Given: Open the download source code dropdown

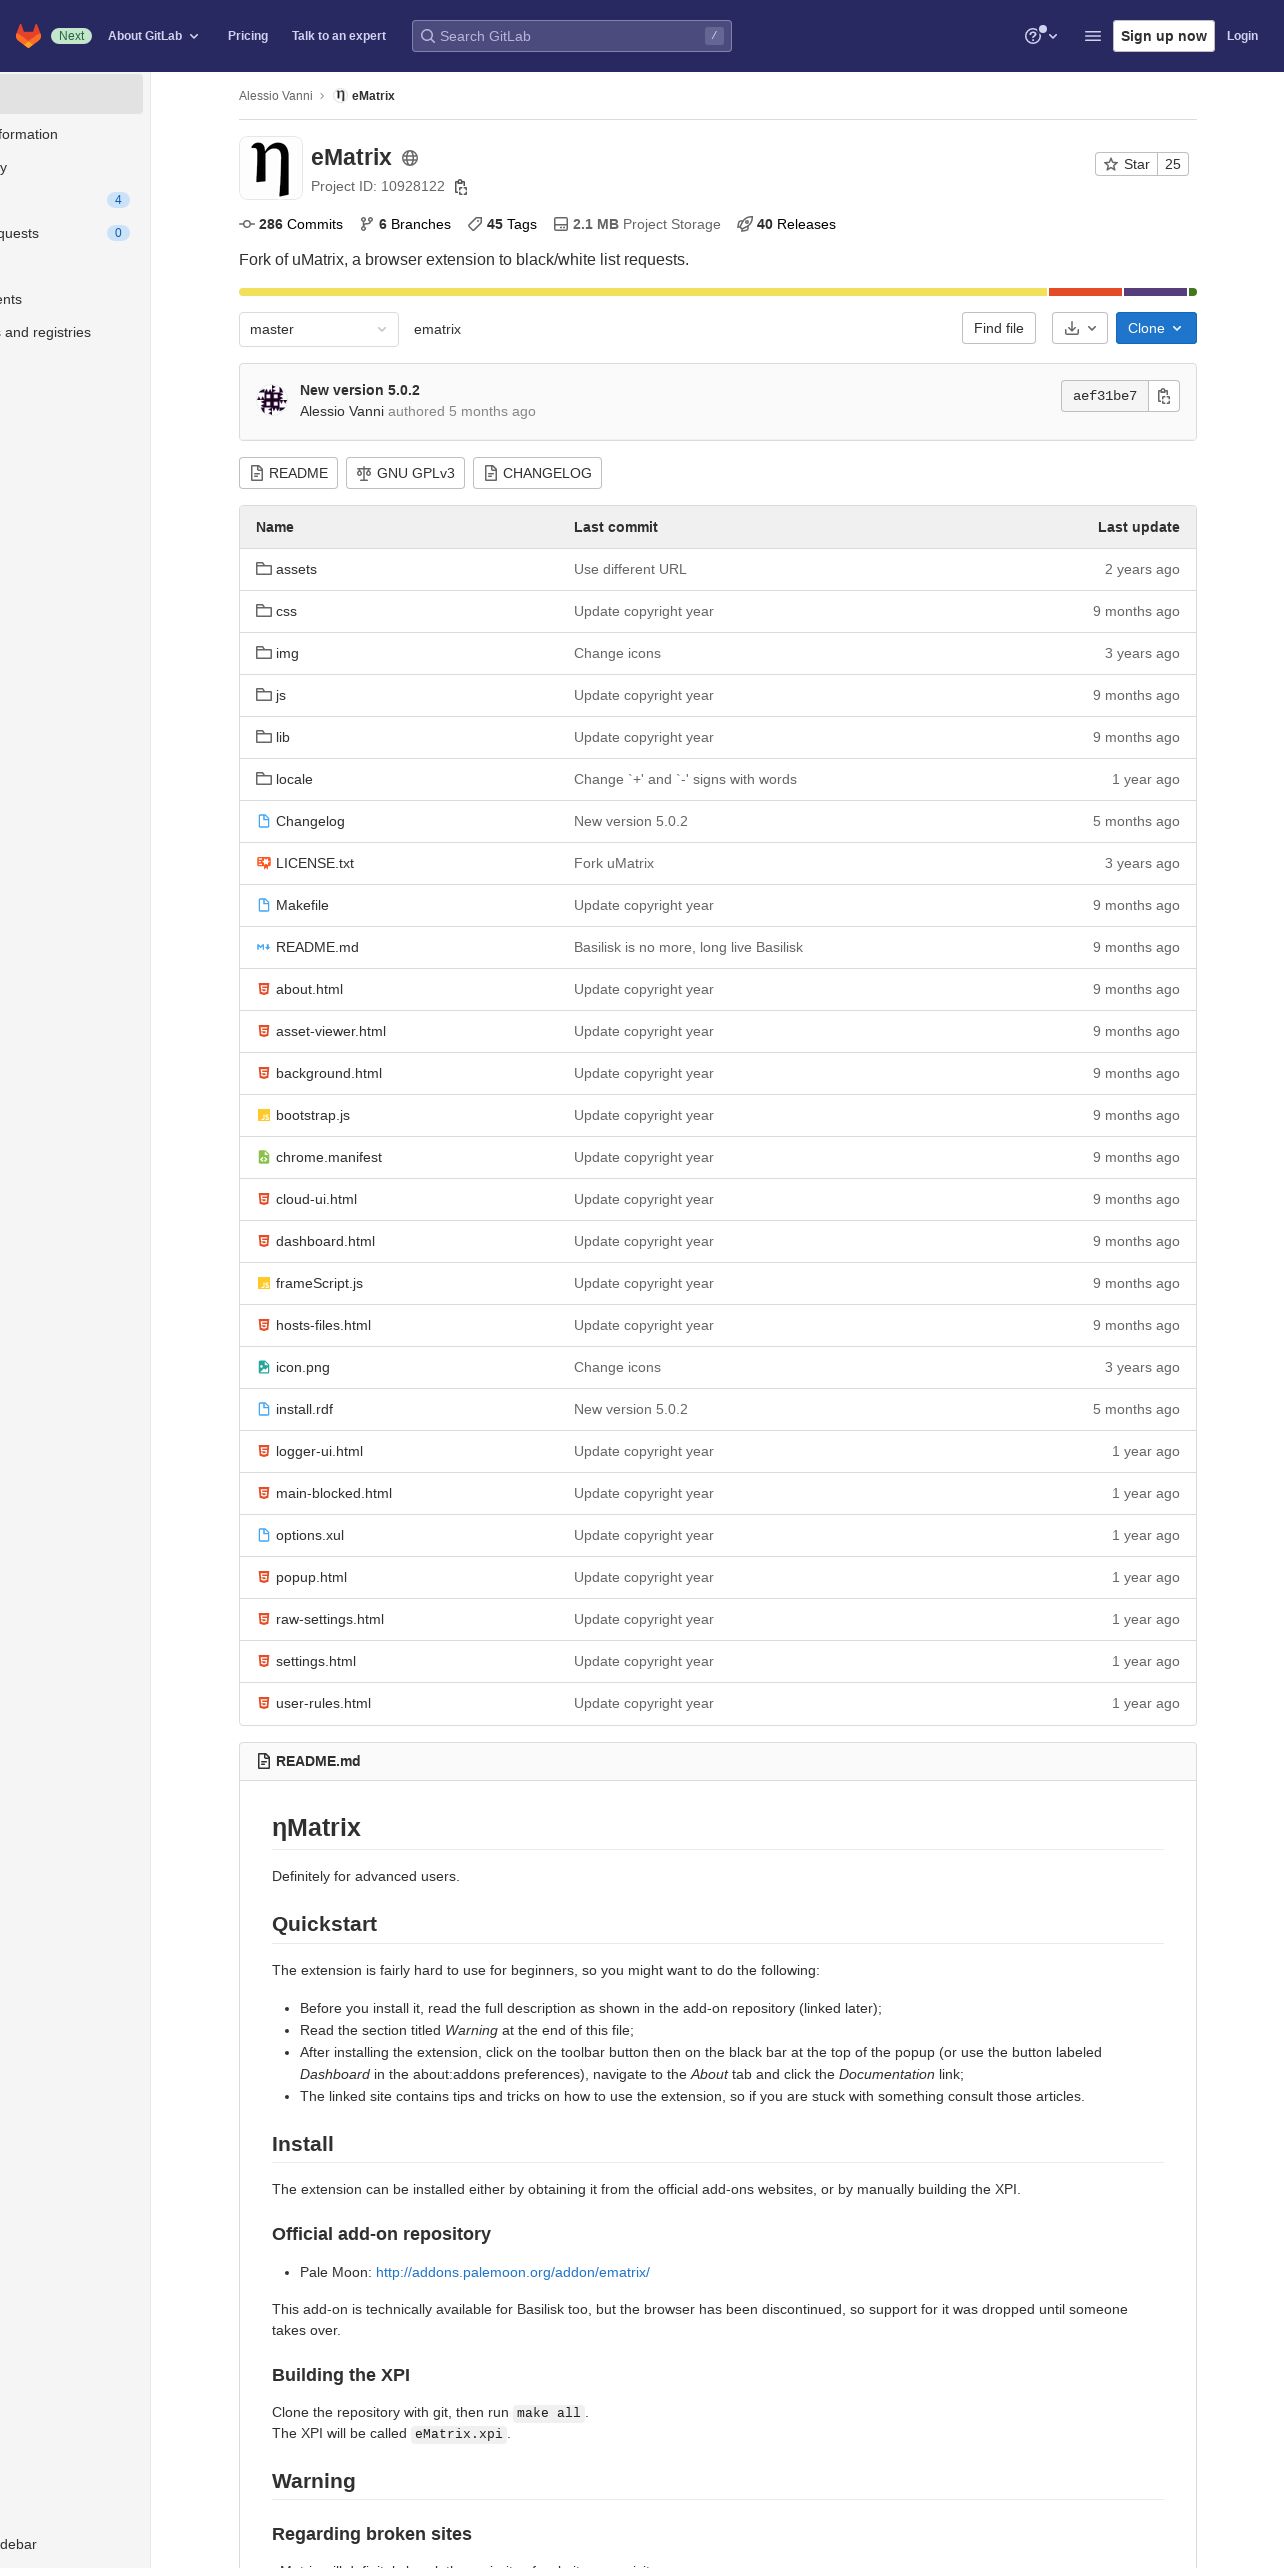Looking at the screenshot, I should (1080, 328).
